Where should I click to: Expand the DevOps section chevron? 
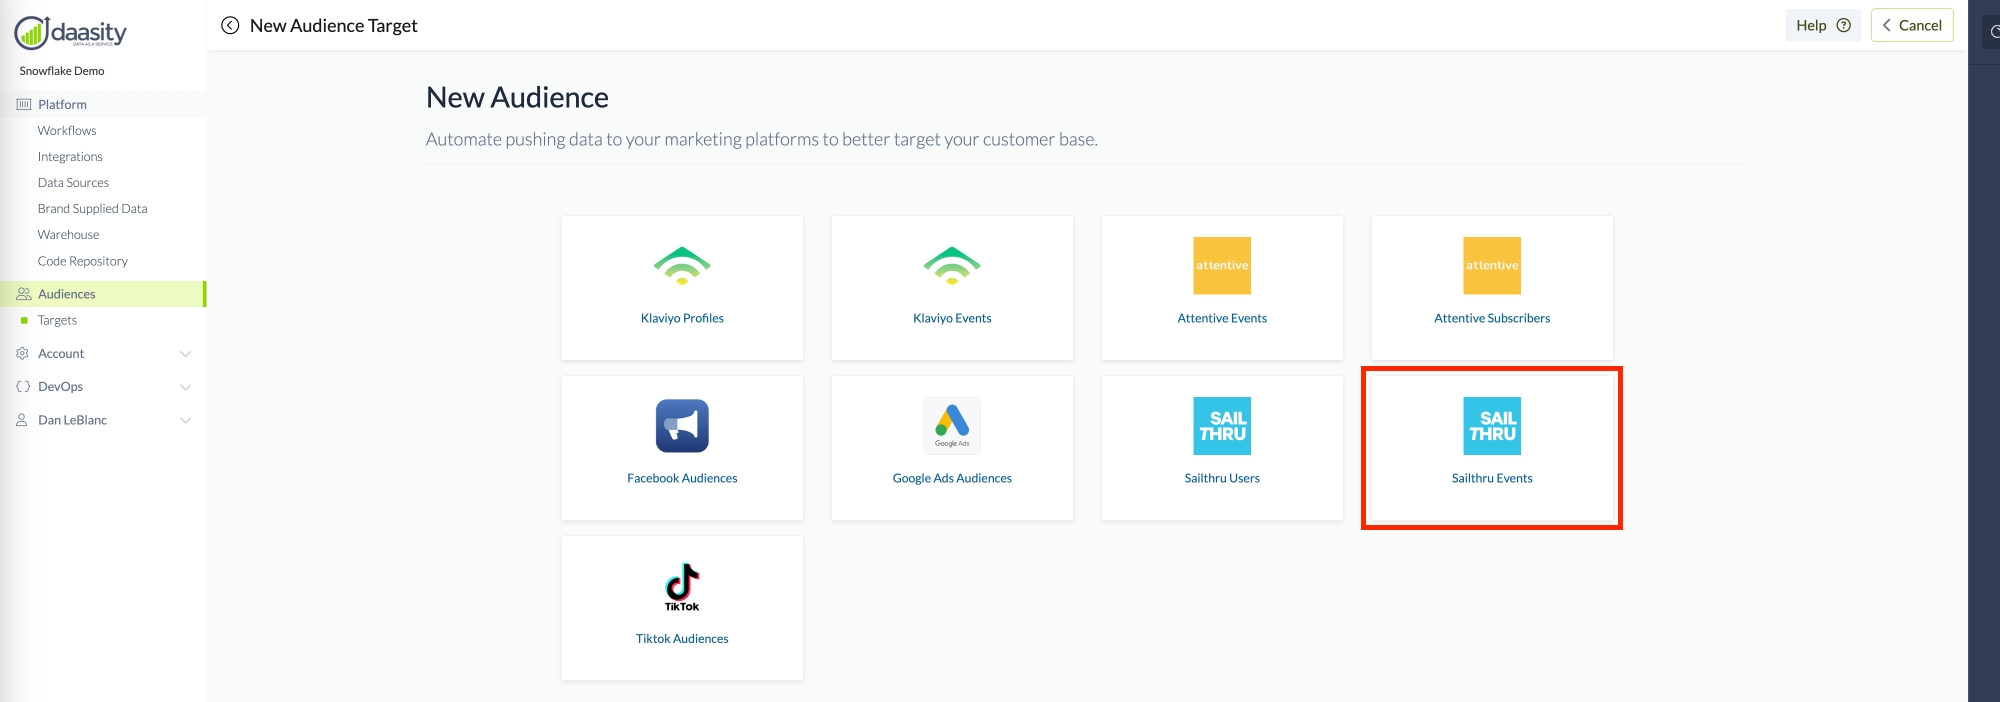click(185, 387)
